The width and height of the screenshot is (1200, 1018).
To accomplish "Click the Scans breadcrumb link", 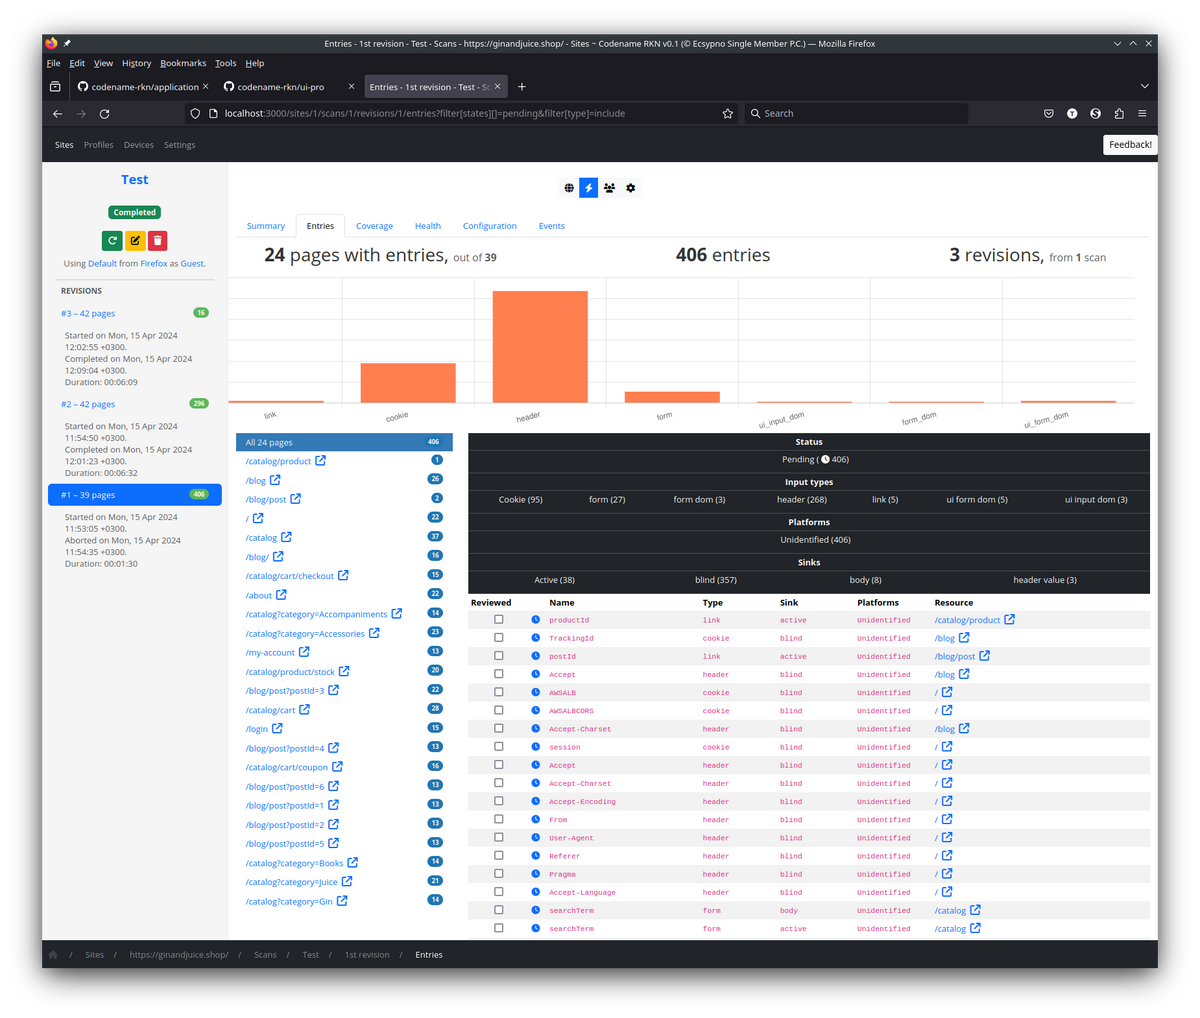I will coord(265,955).
